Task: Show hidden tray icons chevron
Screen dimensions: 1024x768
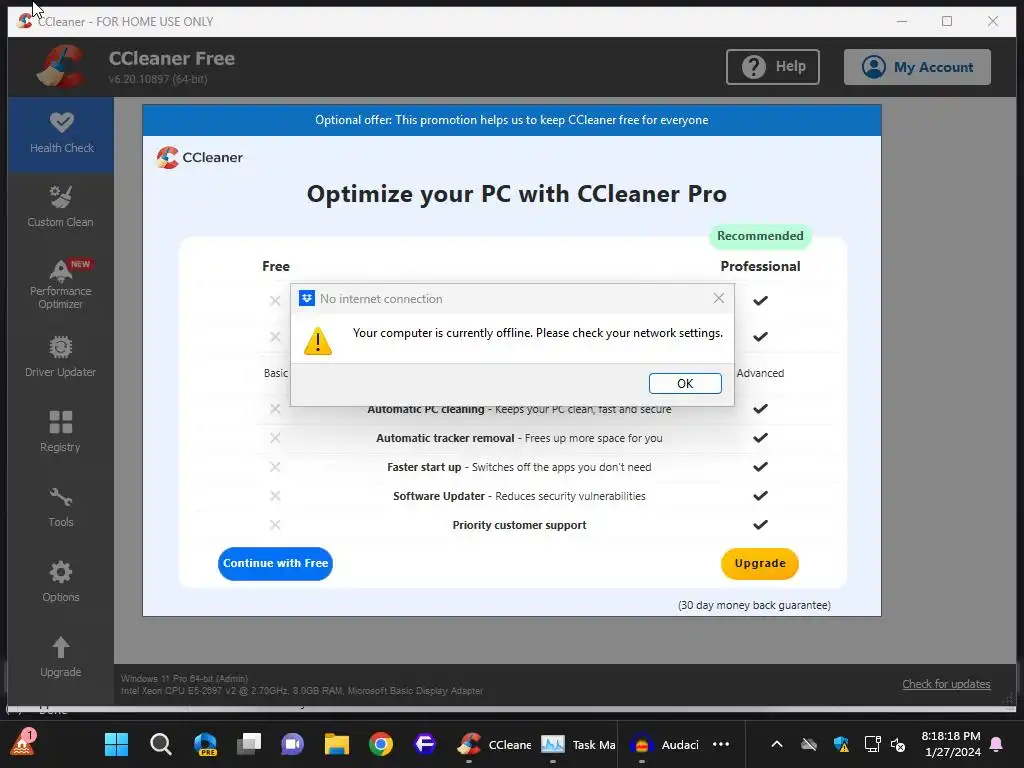Action: [x=776, y=744]
